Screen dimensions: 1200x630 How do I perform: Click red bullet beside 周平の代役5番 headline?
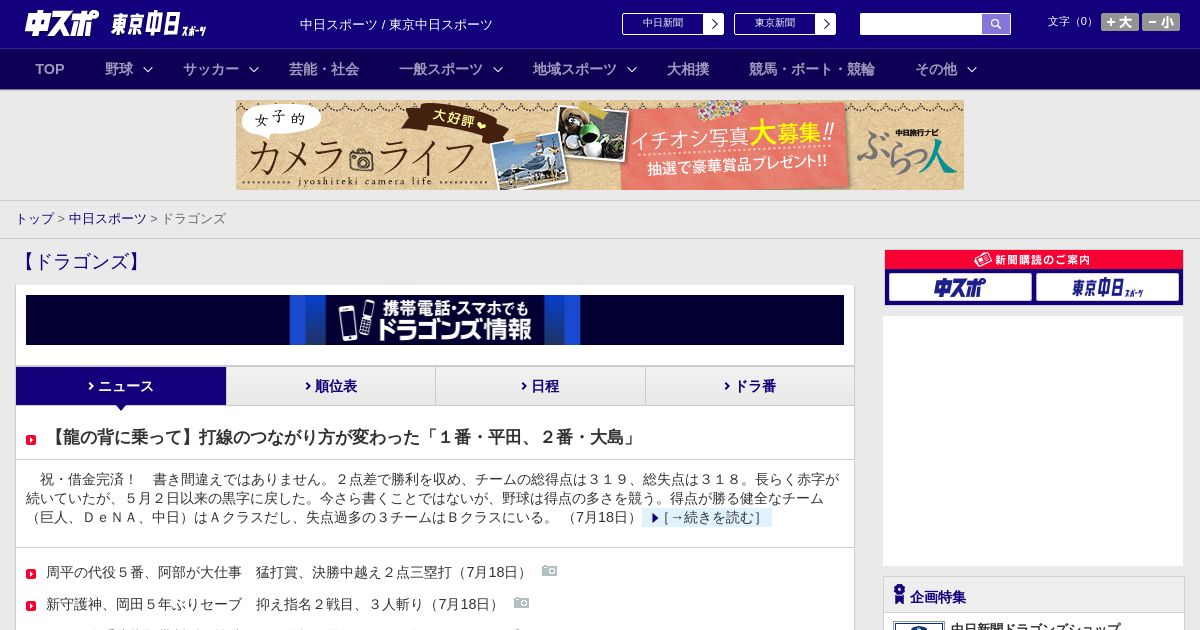(x=31, y=574)
